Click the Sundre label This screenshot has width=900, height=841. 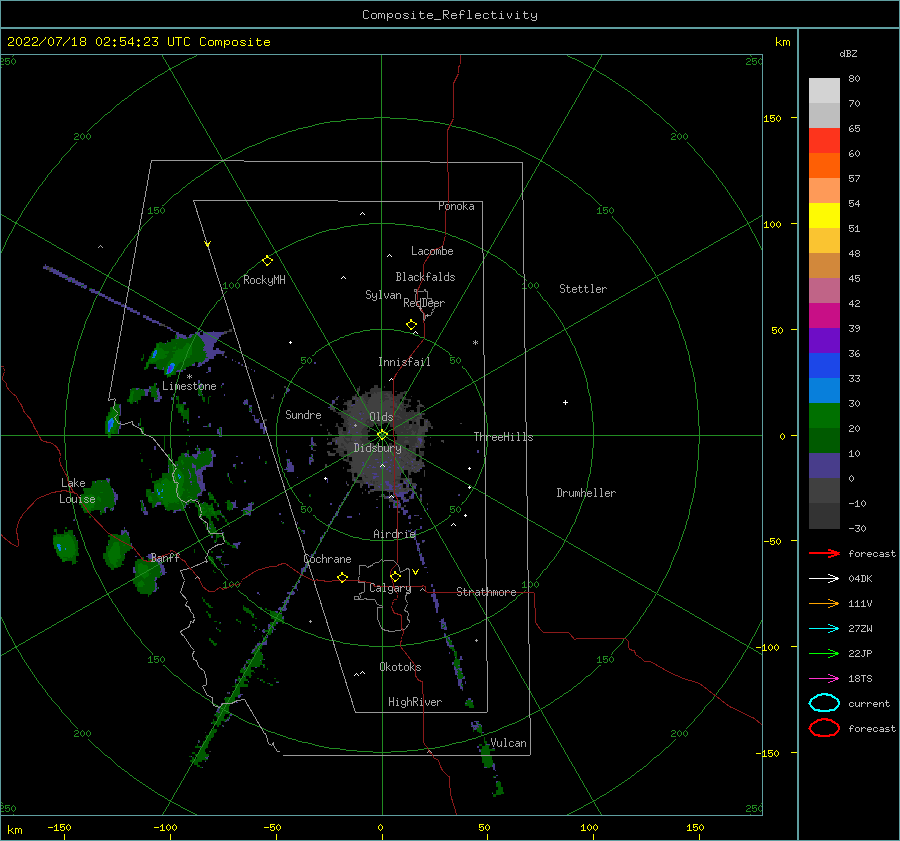pos(303,414)
